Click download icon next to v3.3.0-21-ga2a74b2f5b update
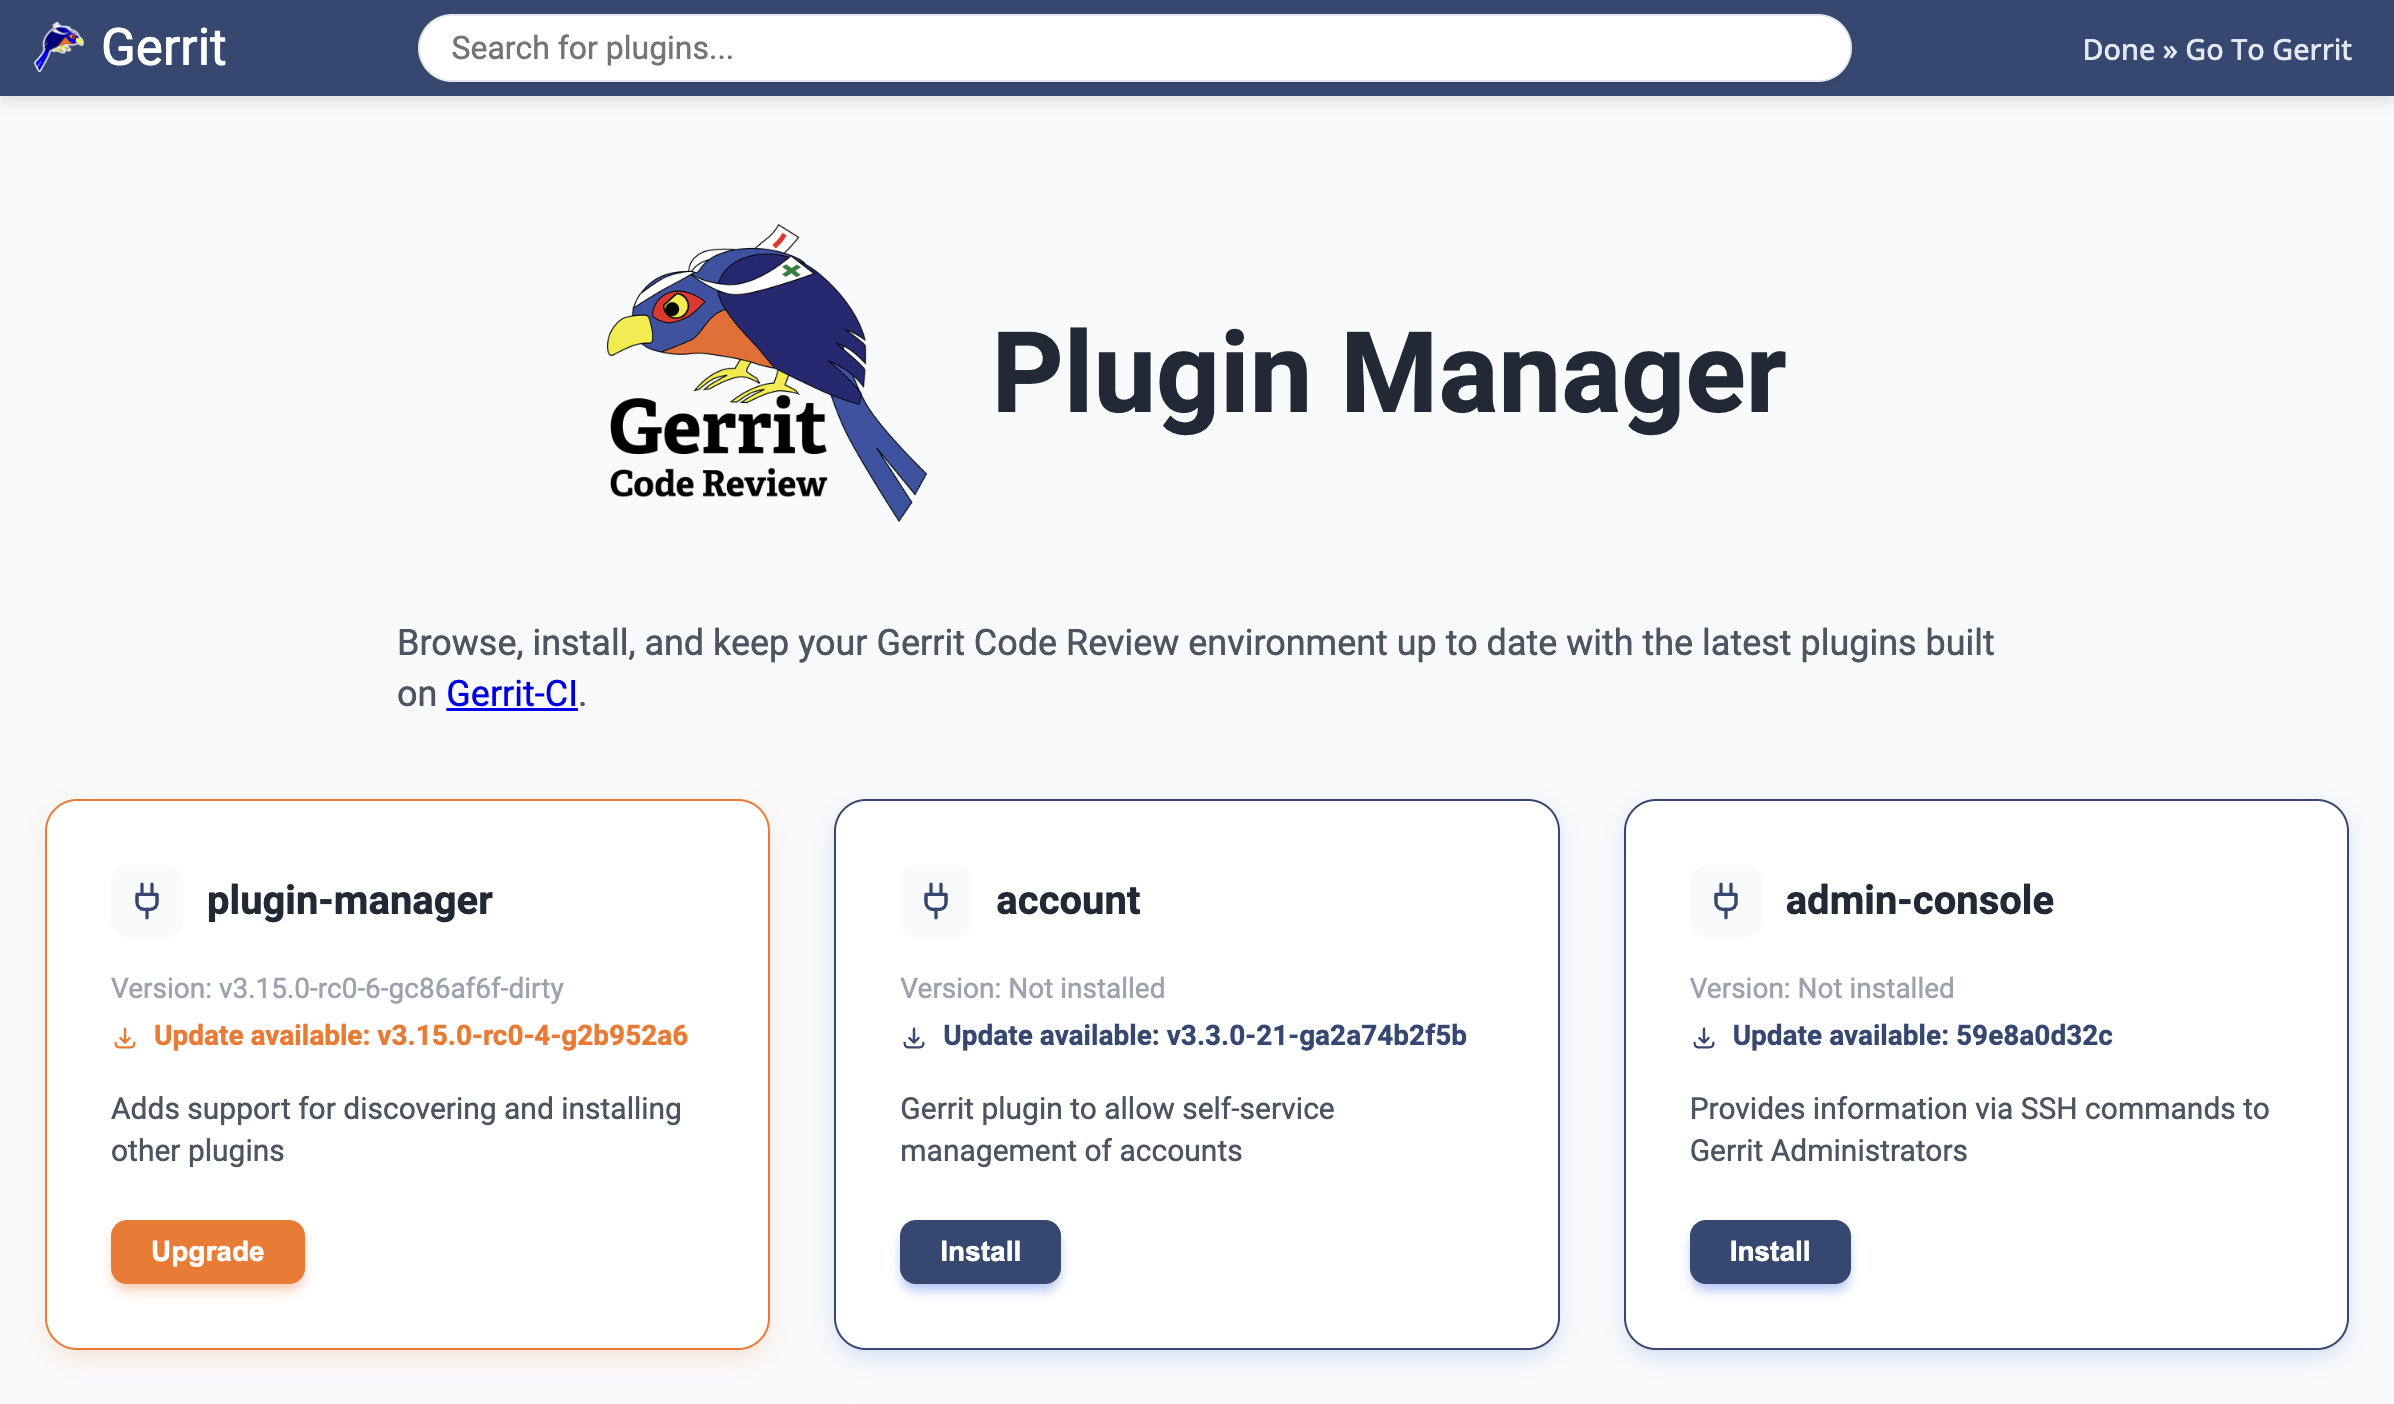2394x1404 pixels. click(914, 1038)
